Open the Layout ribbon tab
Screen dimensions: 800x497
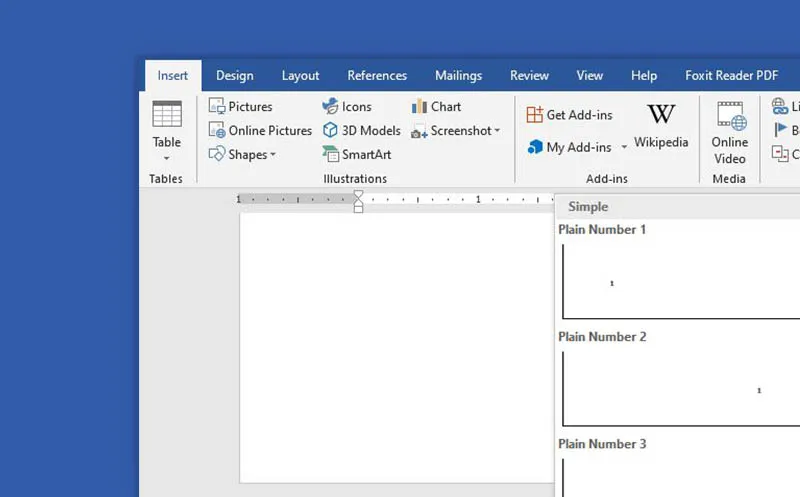[300, 76]
